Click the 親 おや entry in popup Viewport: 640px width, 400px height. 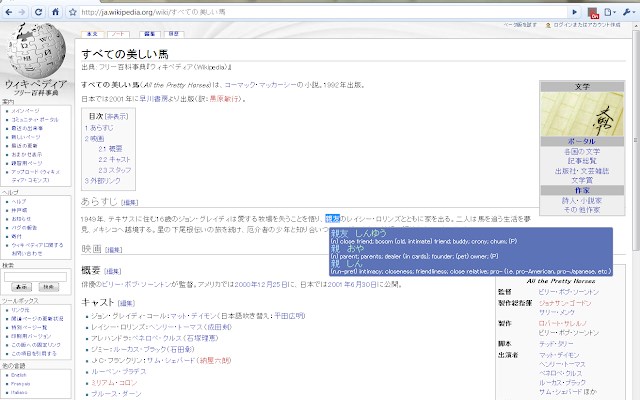click(347, 249)
